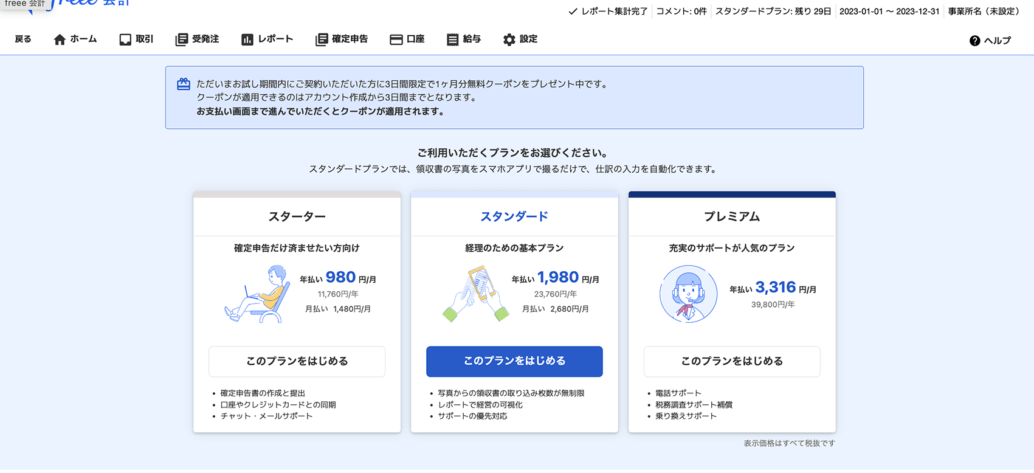Click 表示価格はすべて税抜です note
1034x473 pixels.
click(x=789, y=443)
